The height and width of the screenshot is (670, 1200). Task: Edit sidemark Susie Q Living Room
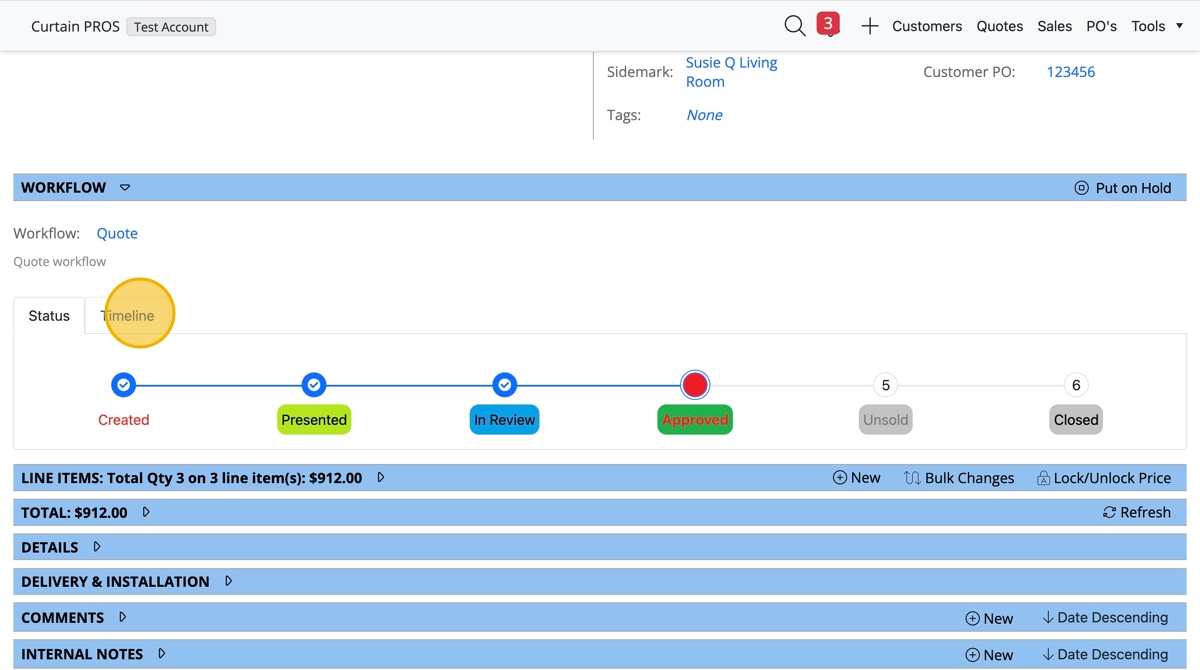click(x=731, y=72)
